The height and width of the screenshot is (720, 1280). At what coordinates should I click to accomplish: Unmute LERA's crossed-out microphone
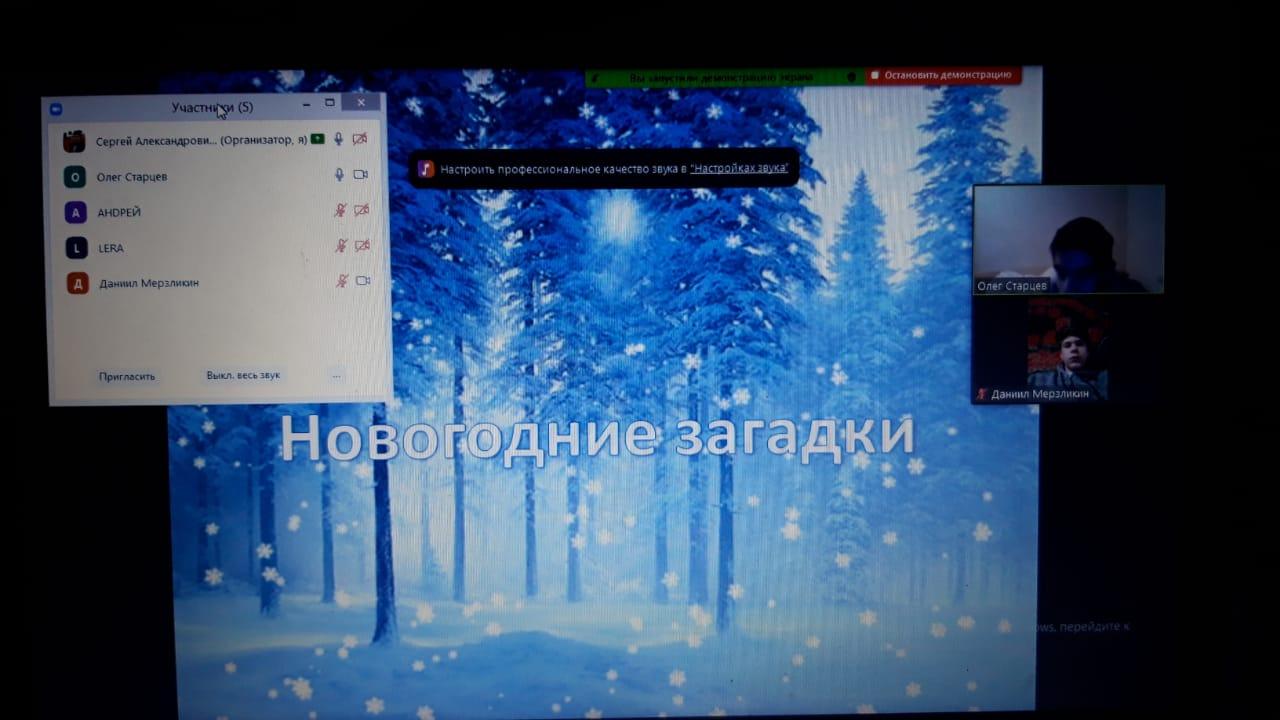341,245
